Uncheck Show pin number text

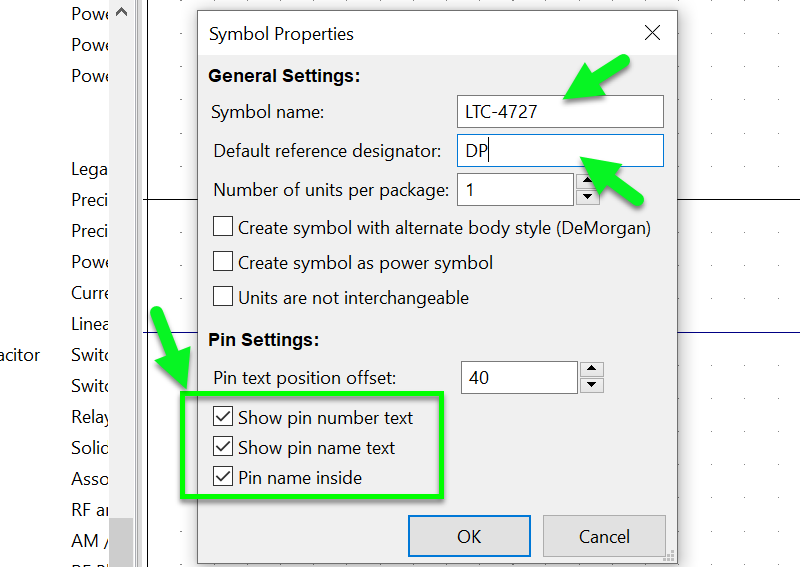[223, 416]
